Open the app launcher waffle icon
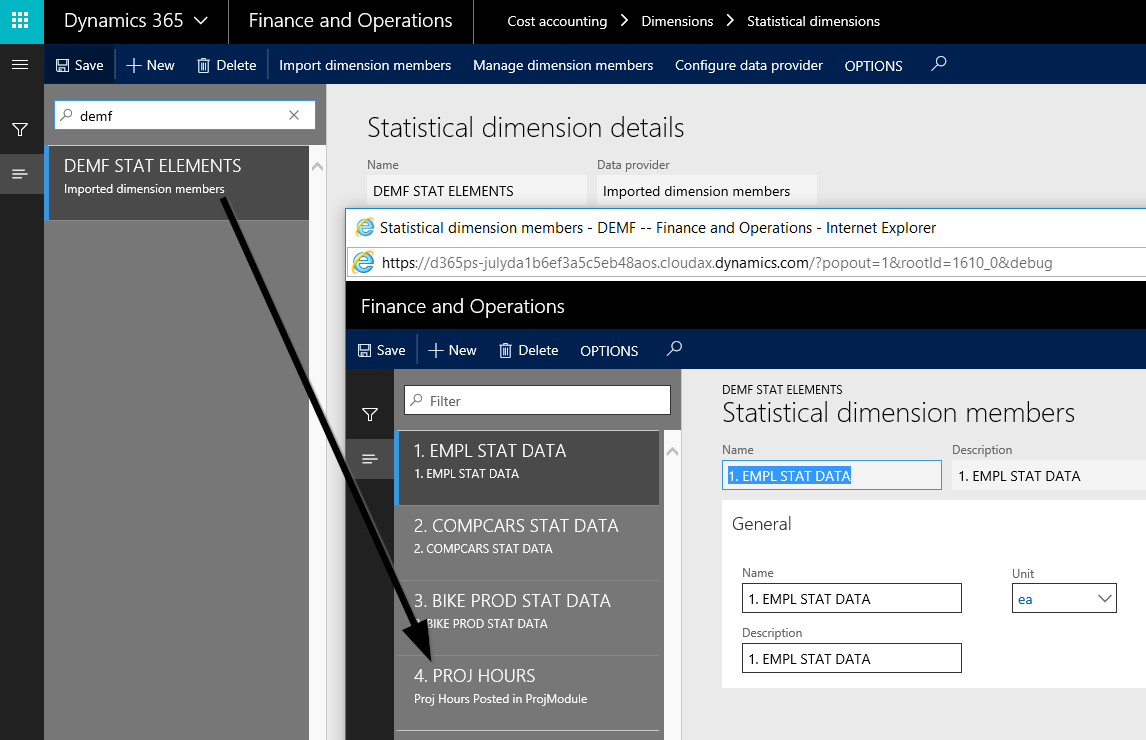This screenshot has width=1146, height=740. click(21, 21)
